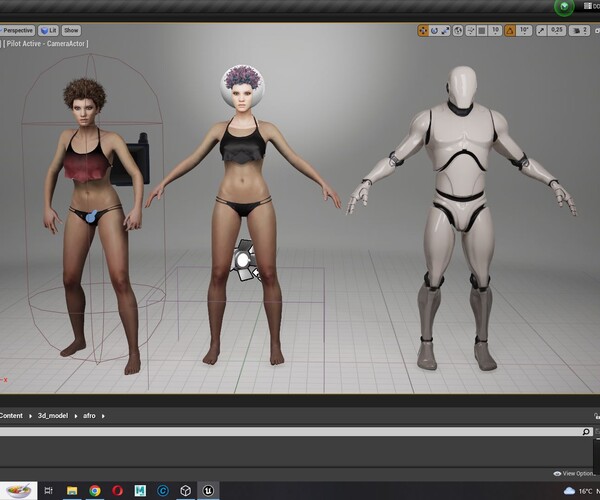
Task: Expand arrow after afro breadcrumb
Action: pyautogui.click(x=103, y=416)
